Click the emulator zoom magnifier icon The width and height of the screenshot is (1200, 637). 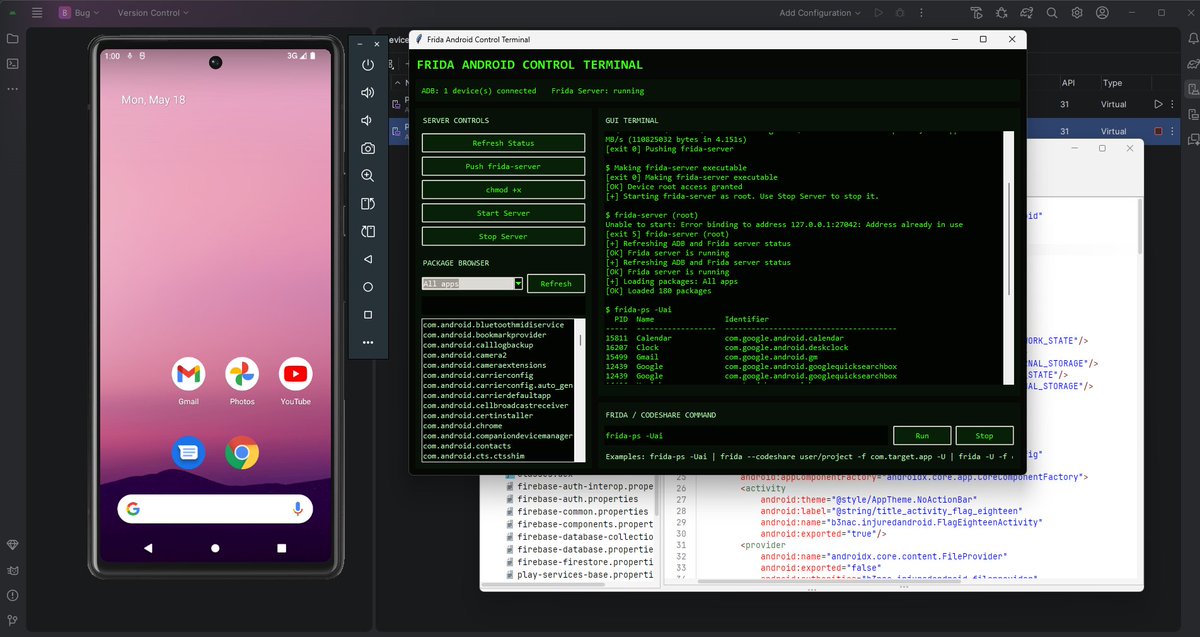click(x=368, y=176)
